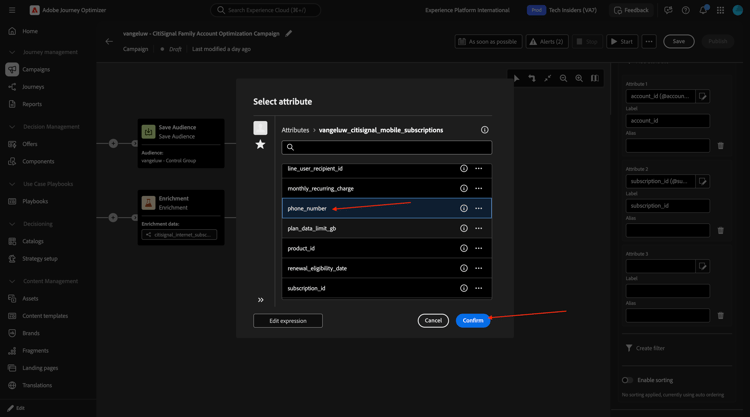Select the plan_data_limit_gb attribute row

coord(386,229)
